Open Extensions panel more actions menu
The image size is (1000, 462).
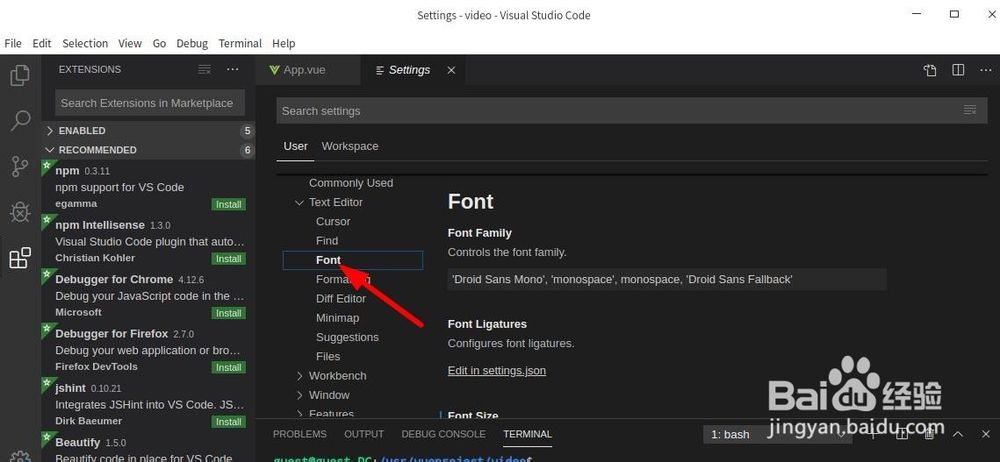pos(233,70)
